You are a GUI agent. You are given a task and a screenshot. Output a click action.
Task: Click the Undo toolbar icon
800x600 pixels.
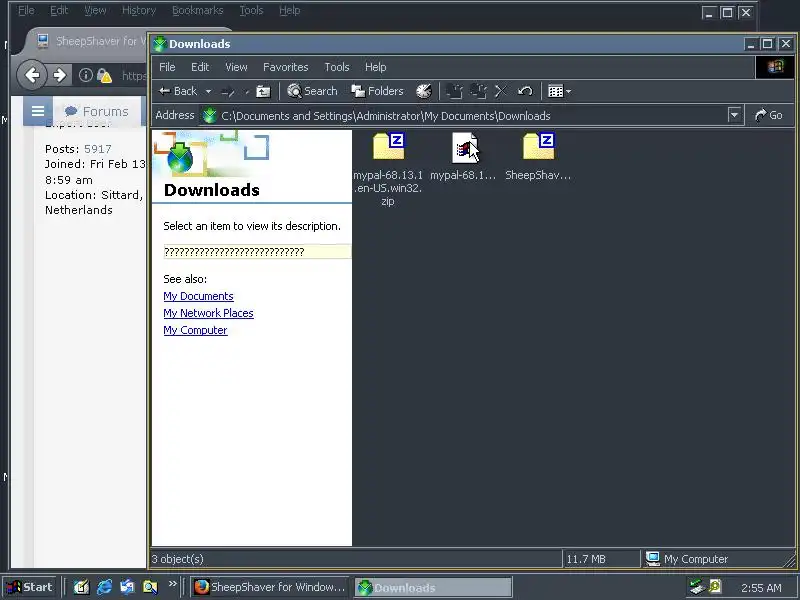(525, 92)
